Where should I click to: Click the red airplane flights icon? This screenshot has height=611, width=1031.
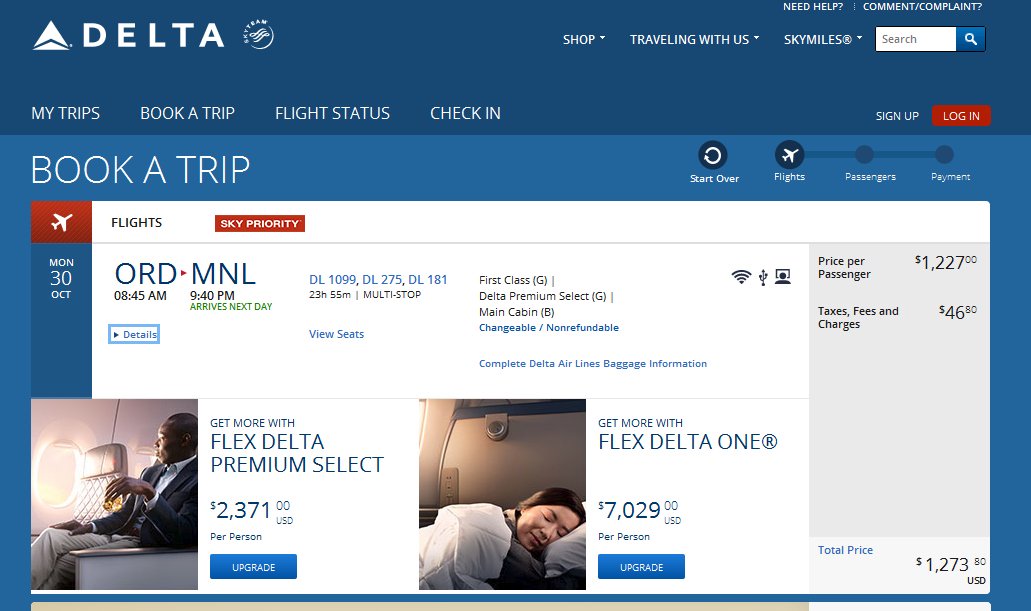pos(61,222)
